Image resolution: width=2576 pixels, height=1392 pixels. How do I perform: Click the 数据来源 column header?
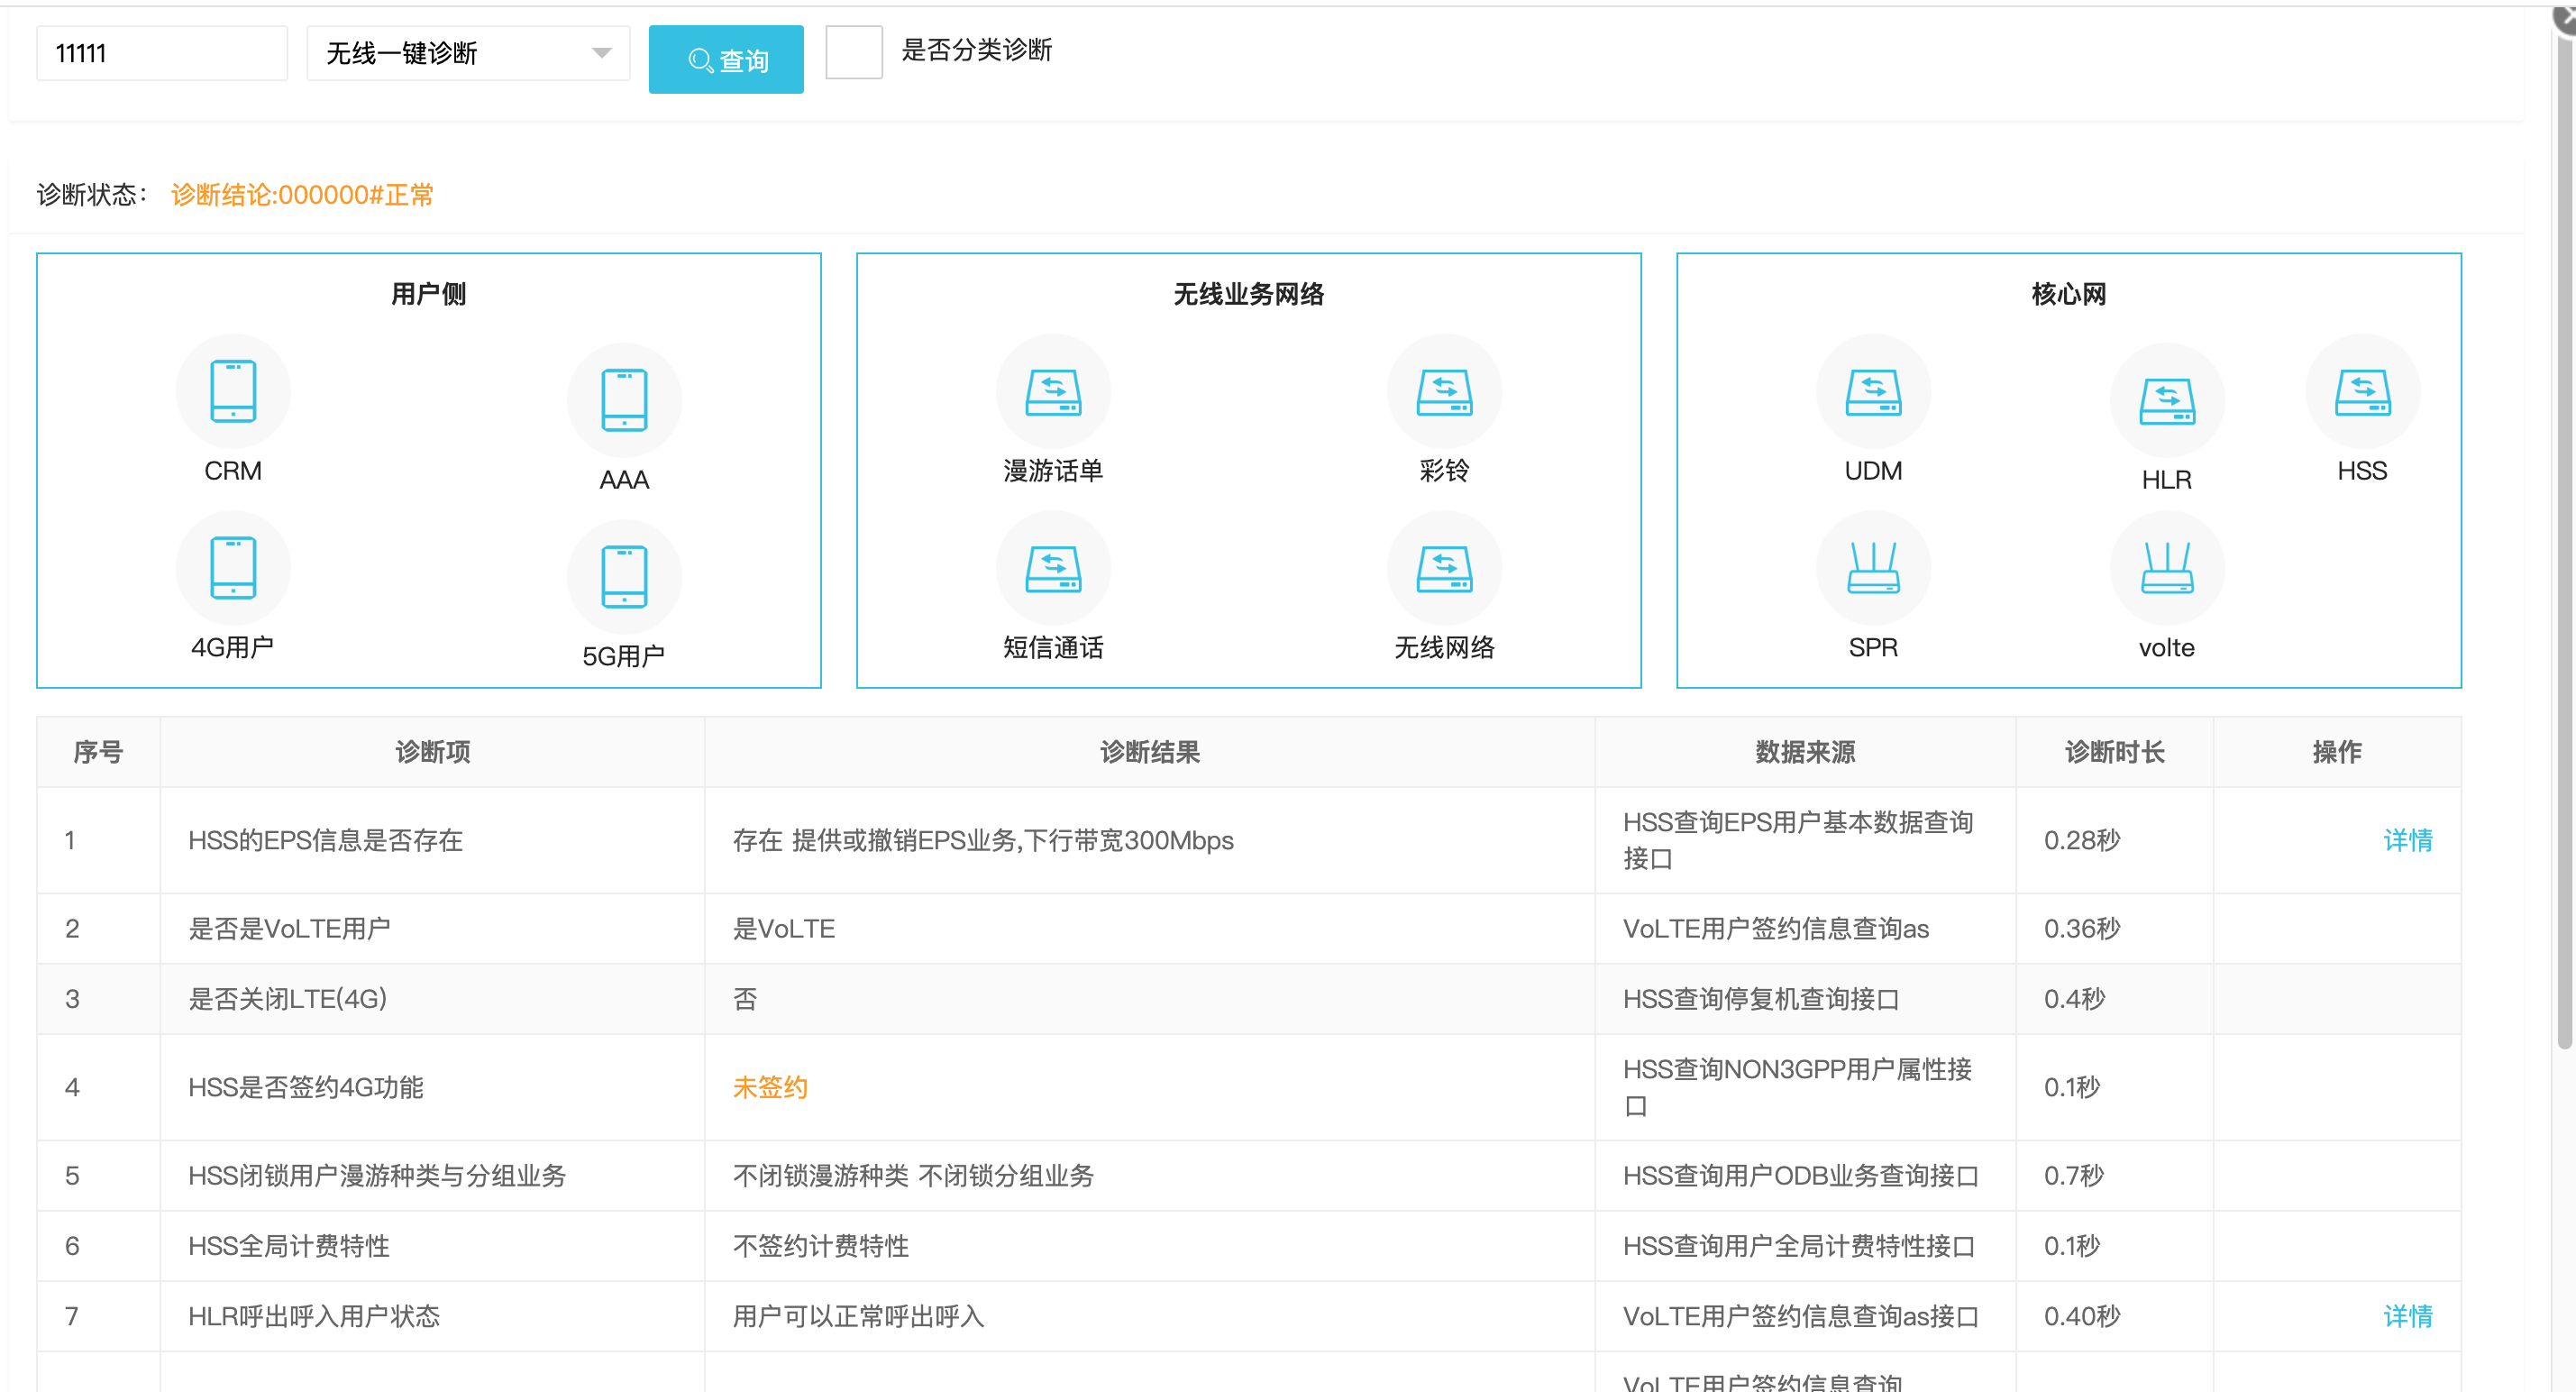1805,752
